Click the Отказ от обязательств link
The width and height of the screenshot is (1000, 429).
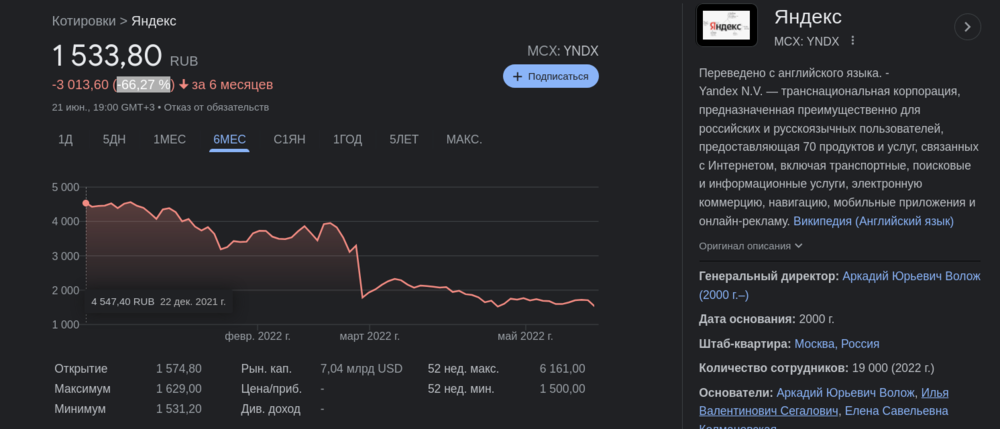(x=218, y=107)
